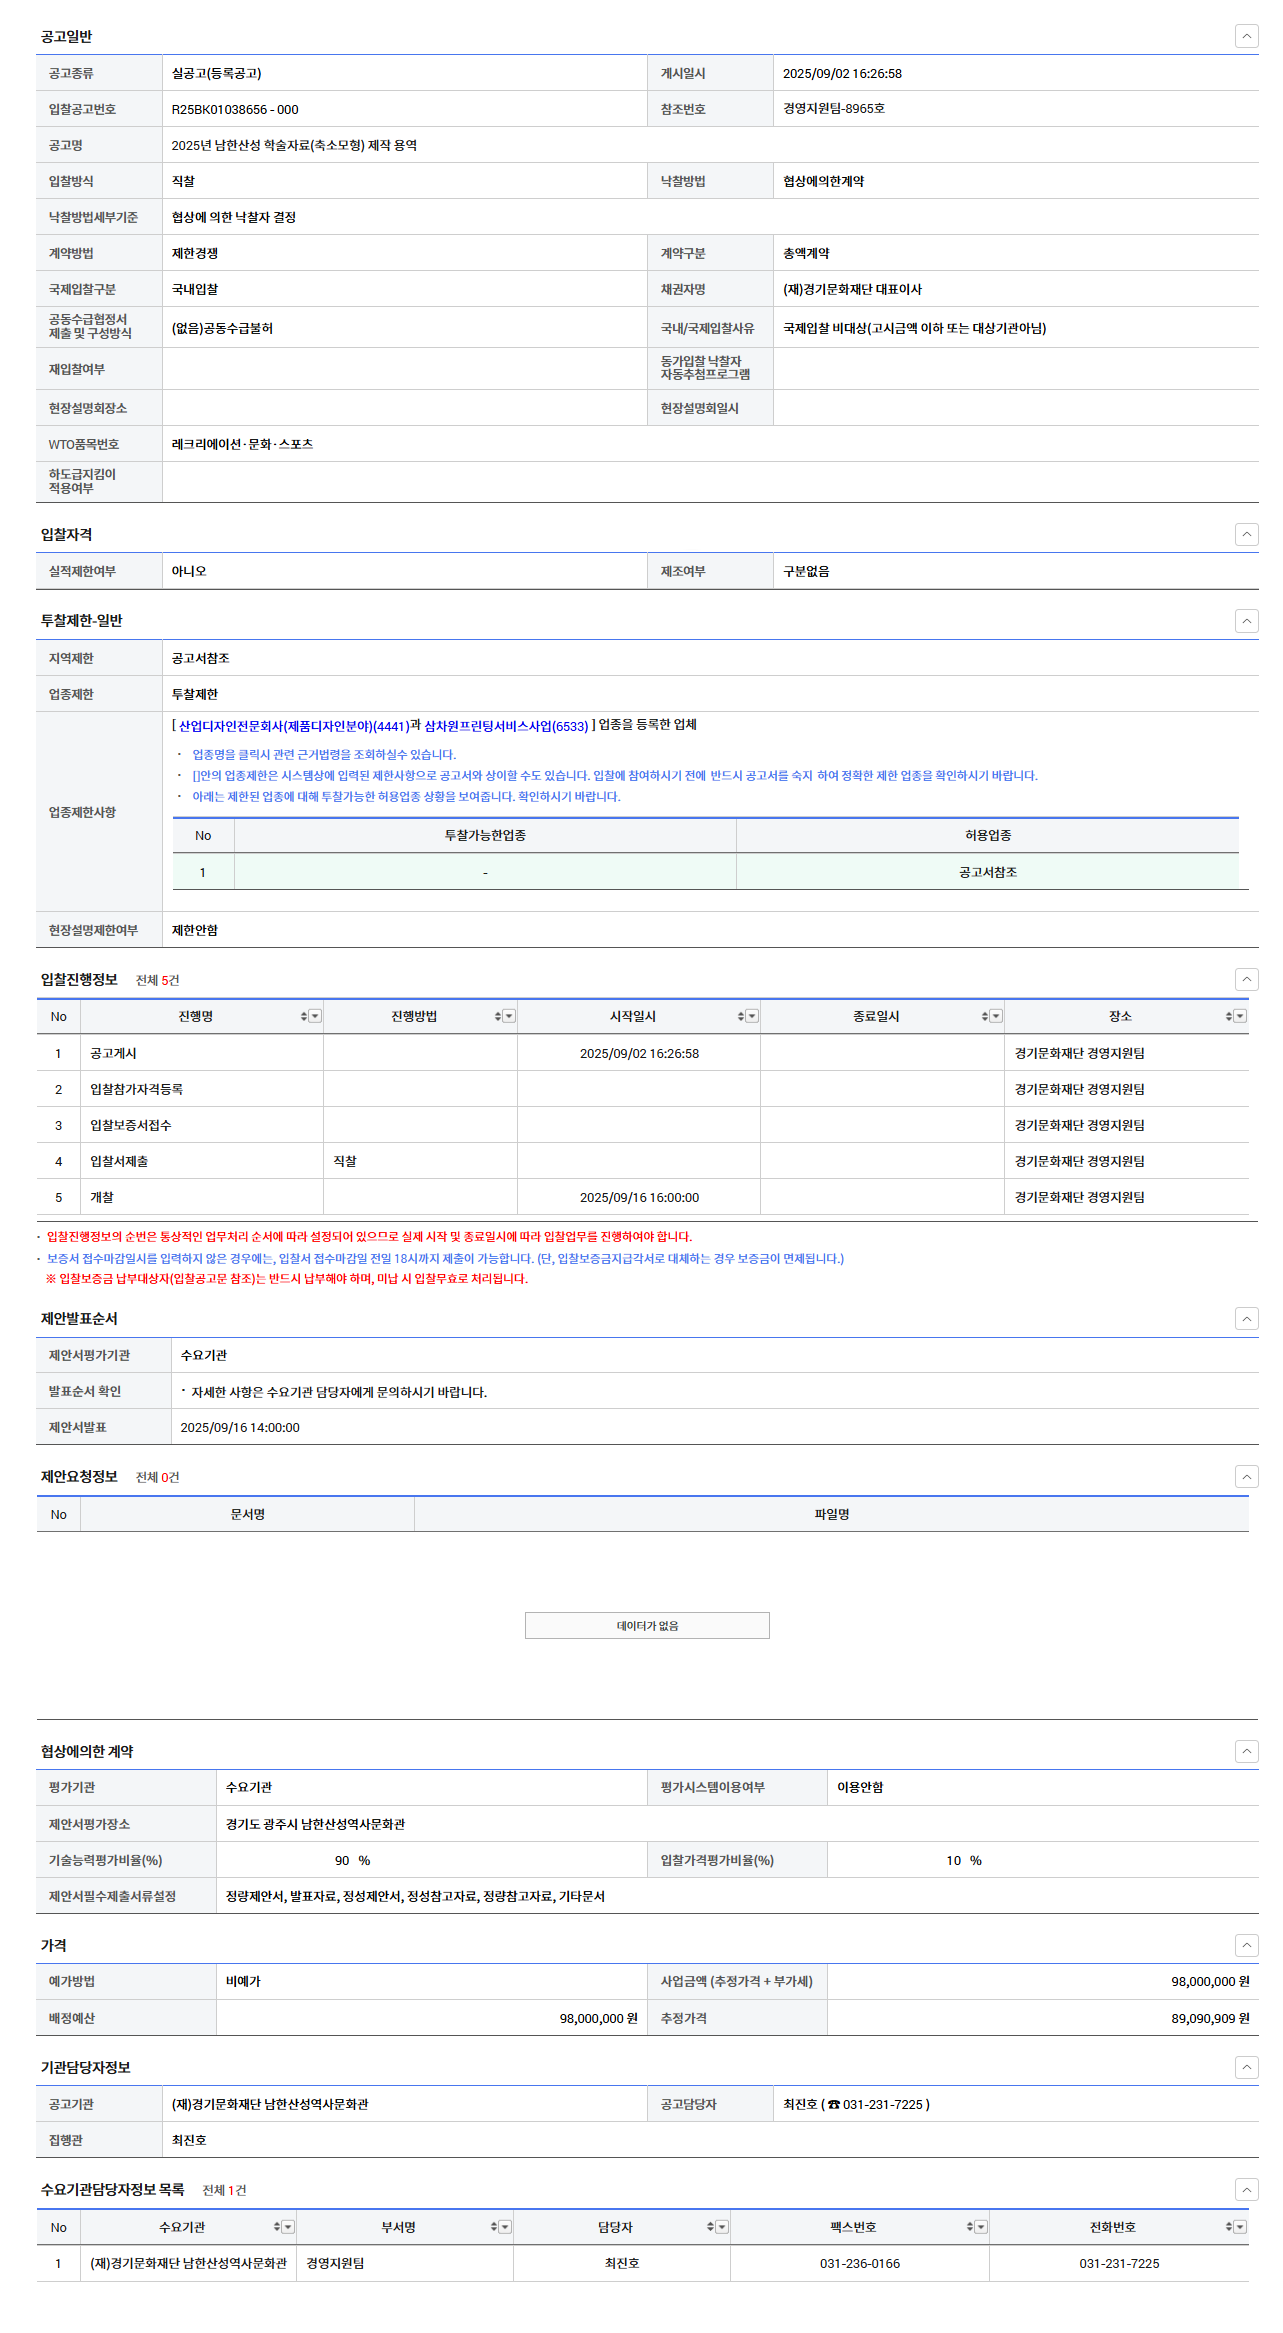Open filter dropdown for 시작일시 column

coord(752,1017)
